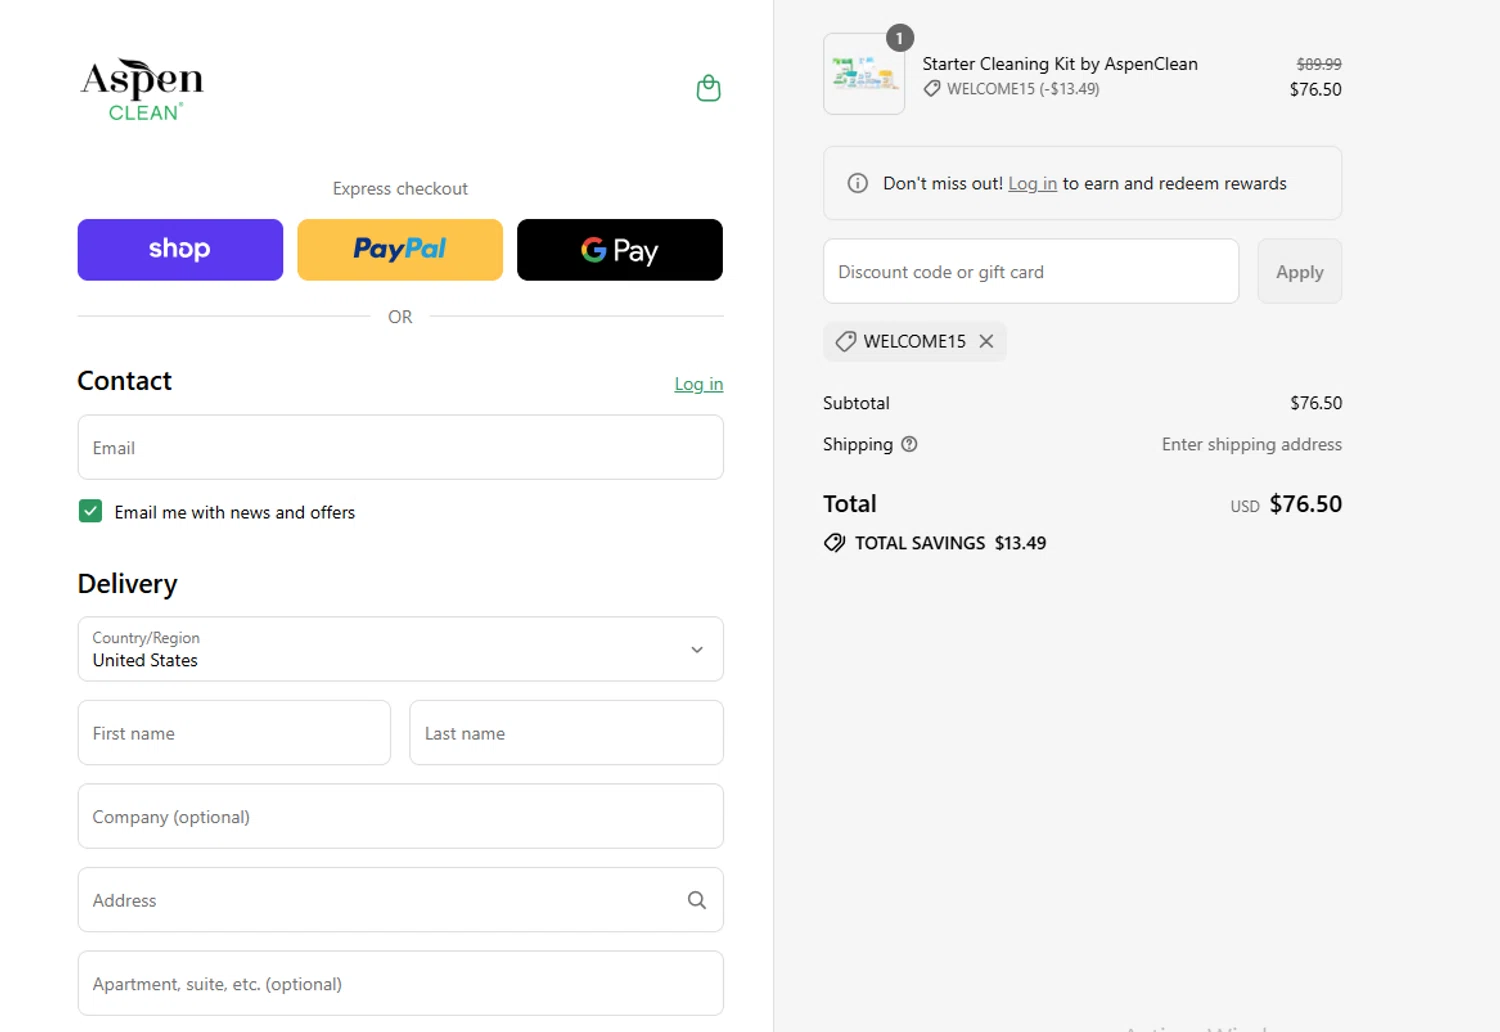The height and width of the screenshot is (1032, 1500).
Task: Click the info icon in the rewards notice
Action: pos(857,183)
